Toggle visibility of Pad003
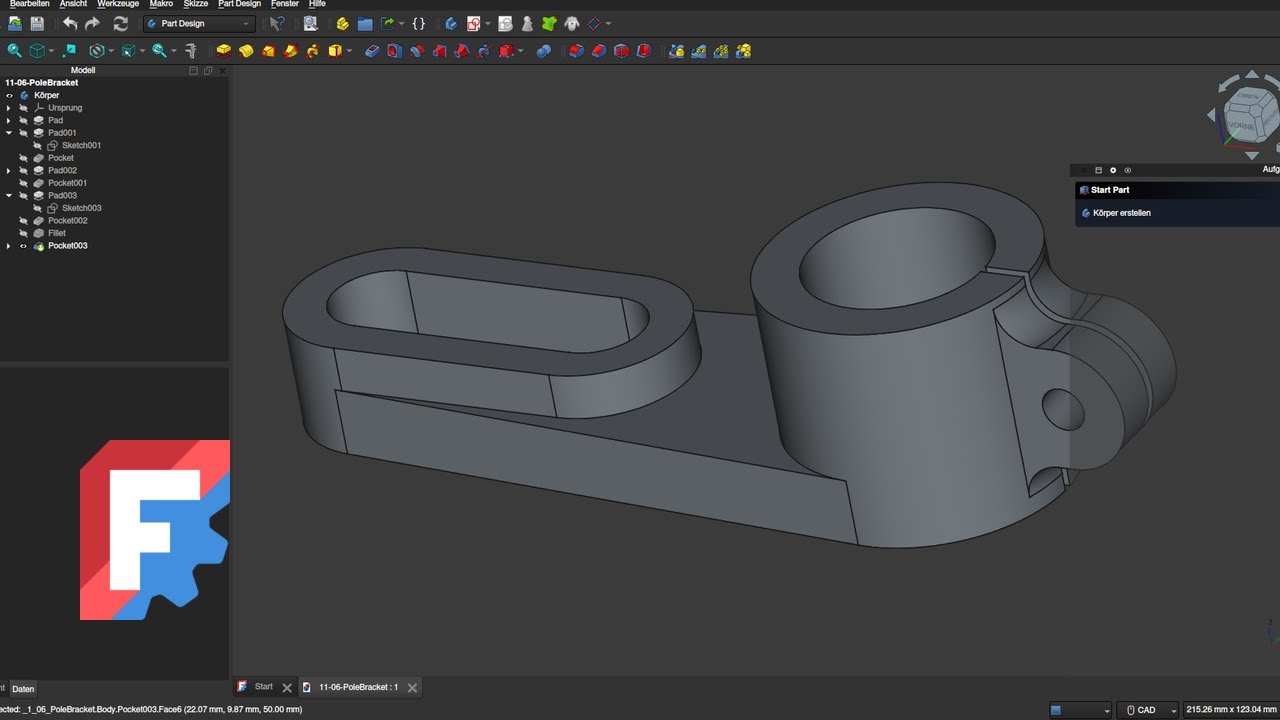1280x720 pixels. (23, 196)
